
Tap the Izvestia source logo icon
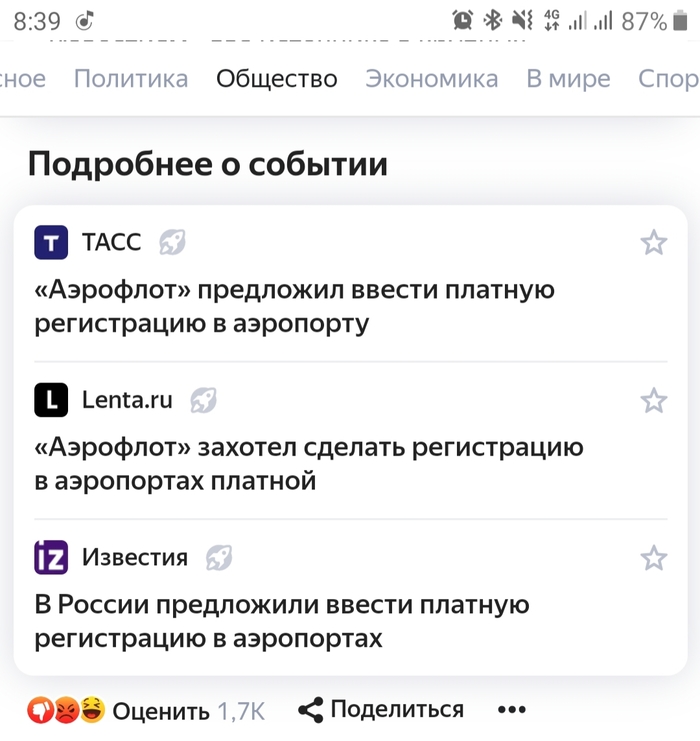51,557
